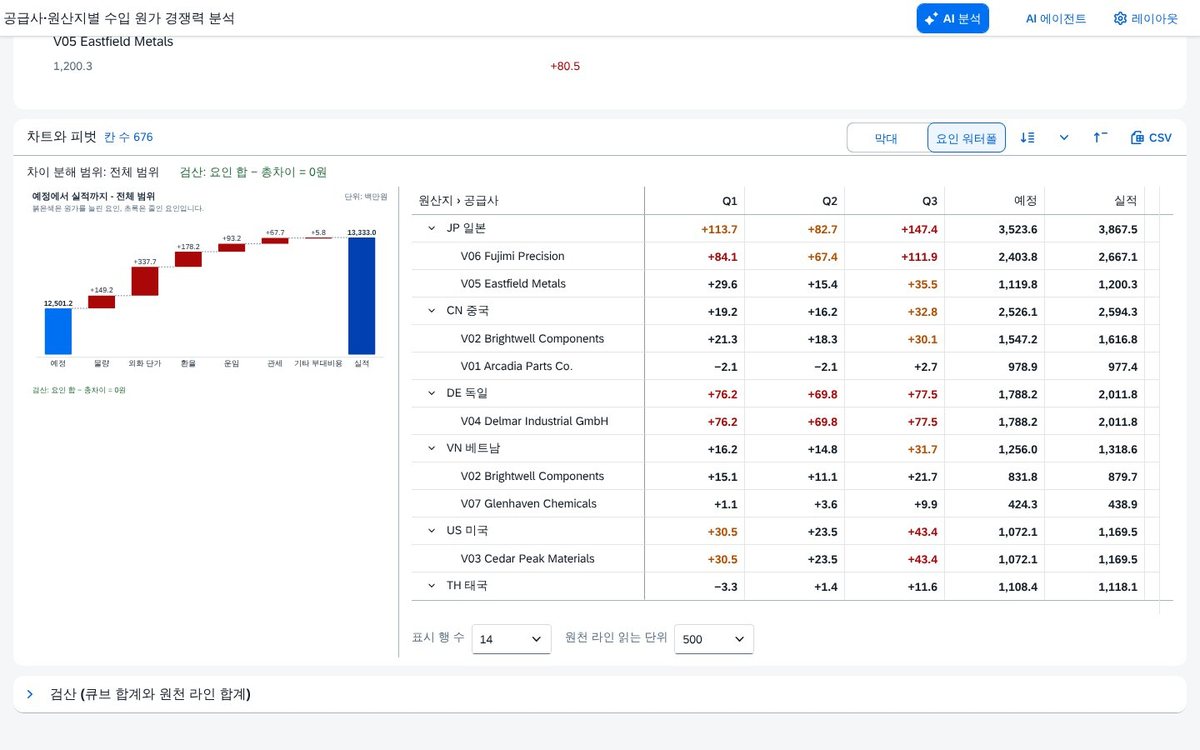Select V02 Brightwell Components under CN 중국
1200x750 pixels.
point(785,339)
